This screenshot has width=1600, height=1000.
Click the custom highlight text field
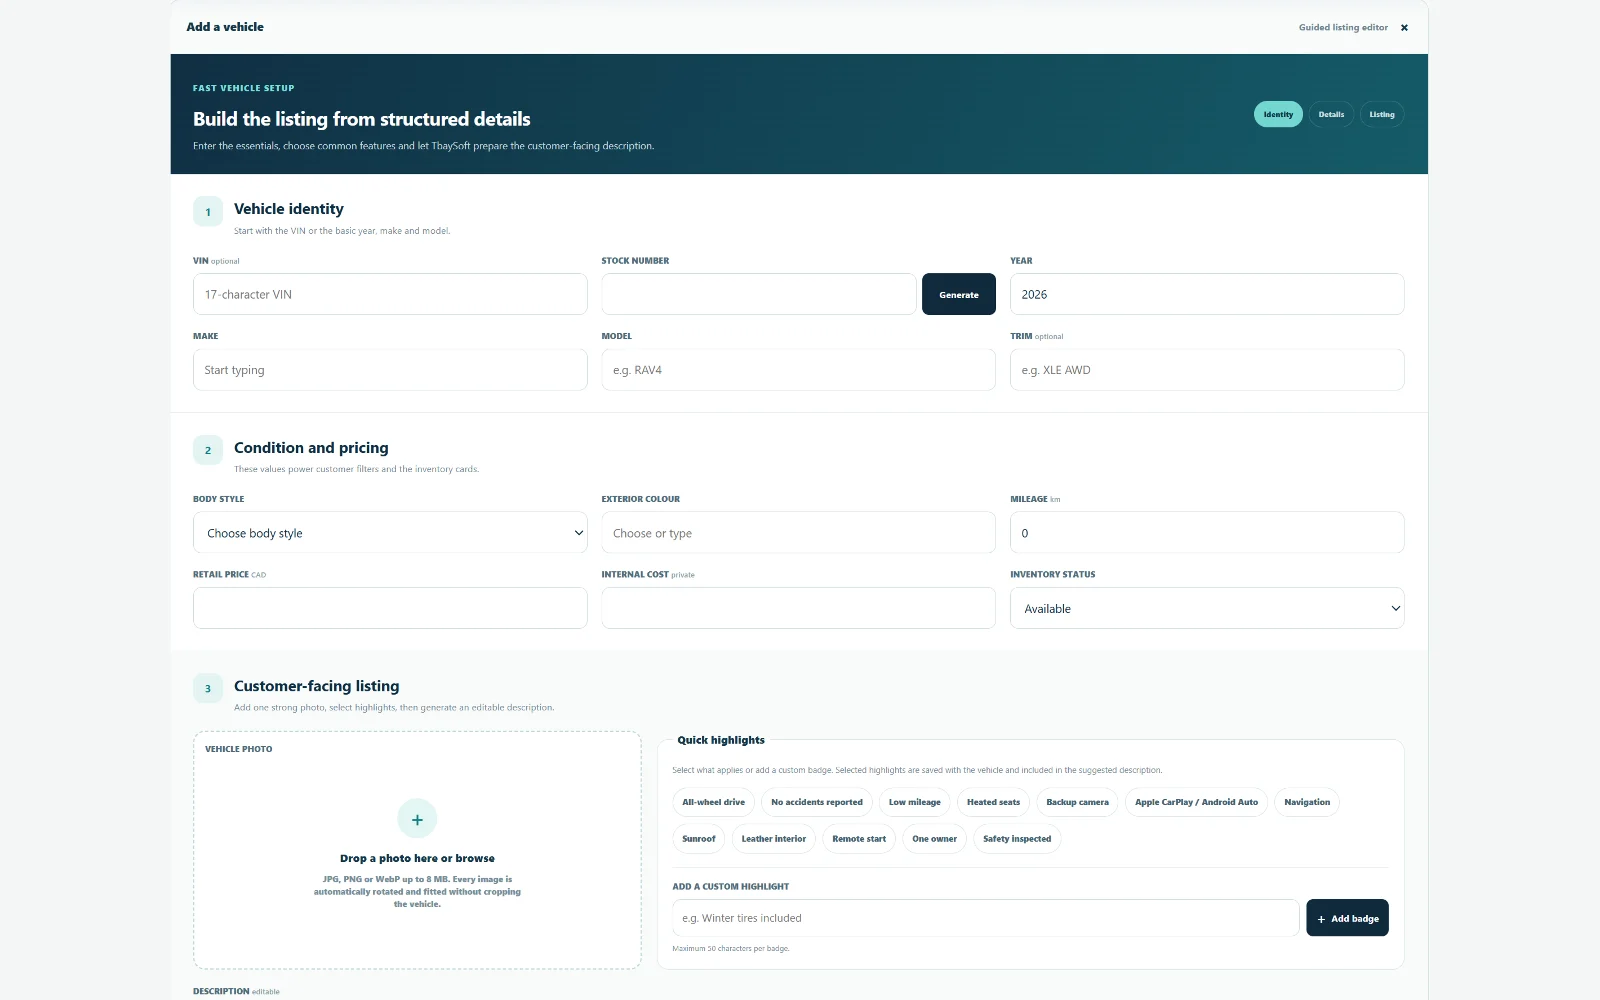985,918
